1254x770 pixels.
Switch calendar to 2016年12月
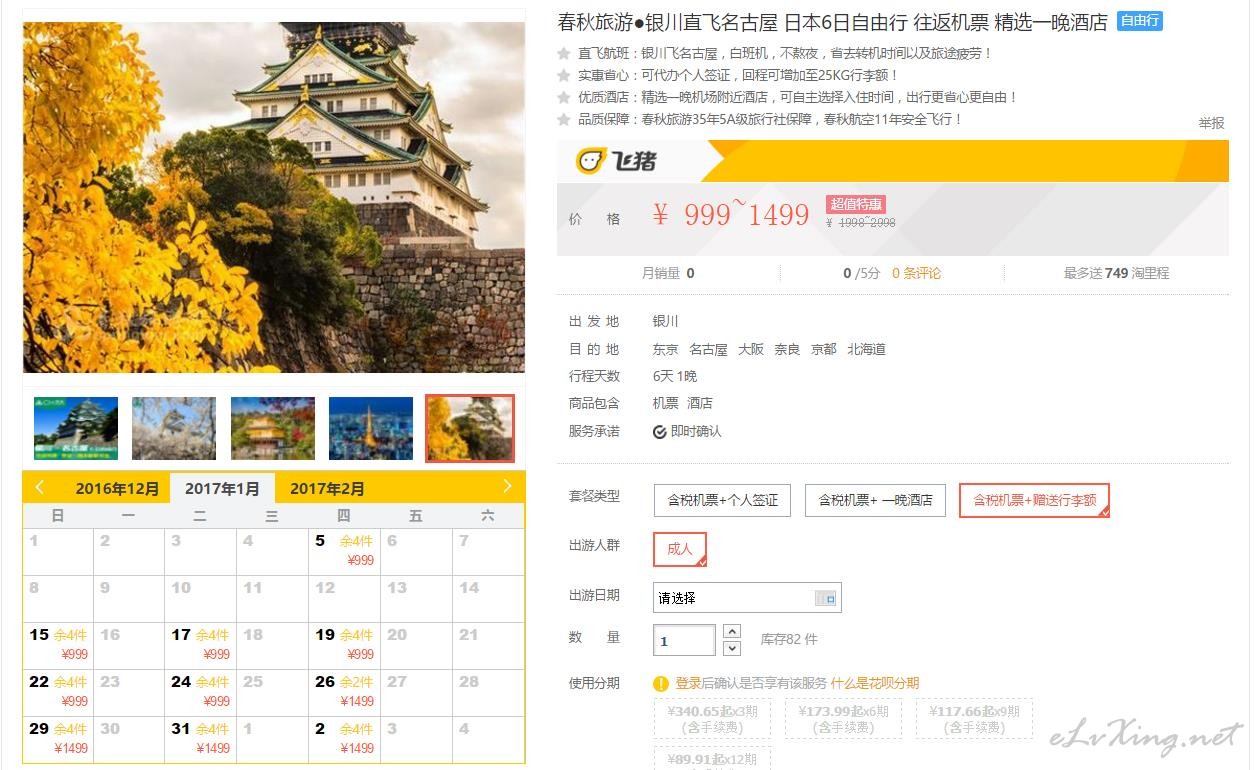(117, 489)
